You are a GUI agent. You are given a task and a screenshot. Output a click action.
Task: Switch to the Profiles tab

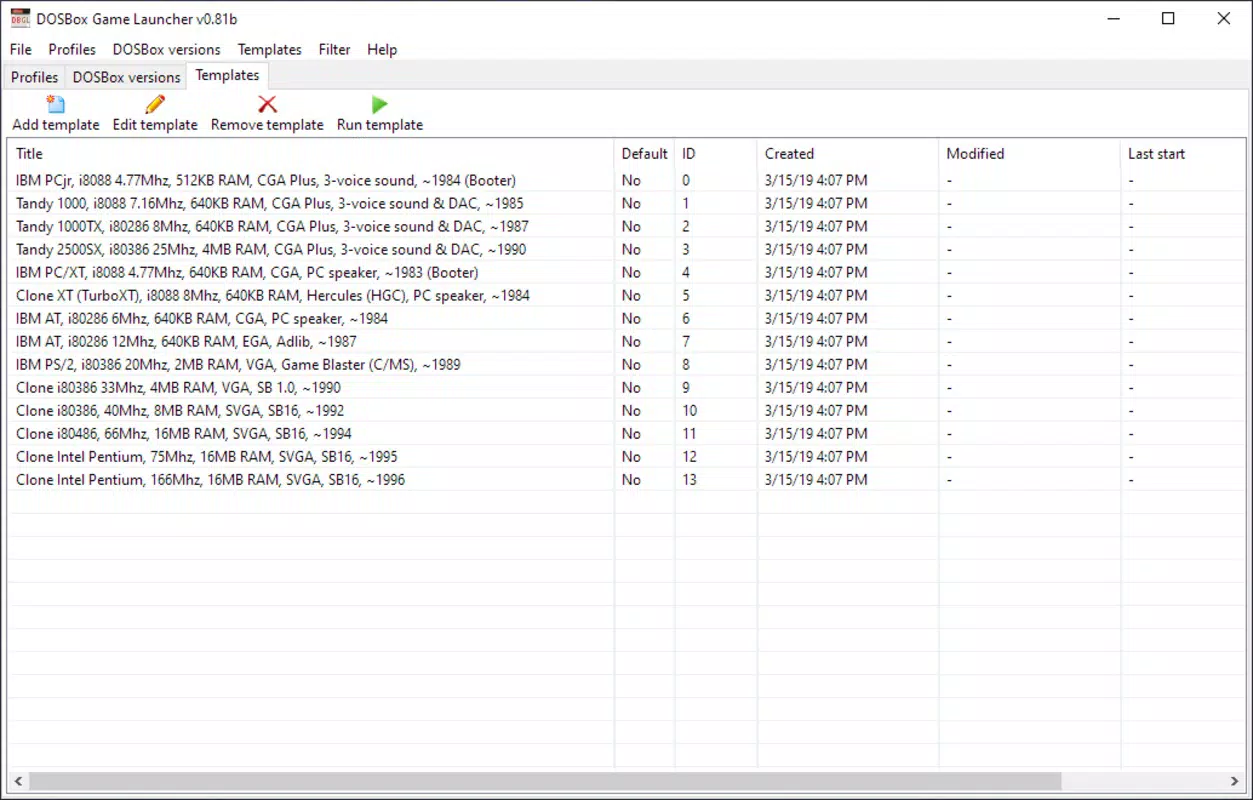click(x=35, y=77)
